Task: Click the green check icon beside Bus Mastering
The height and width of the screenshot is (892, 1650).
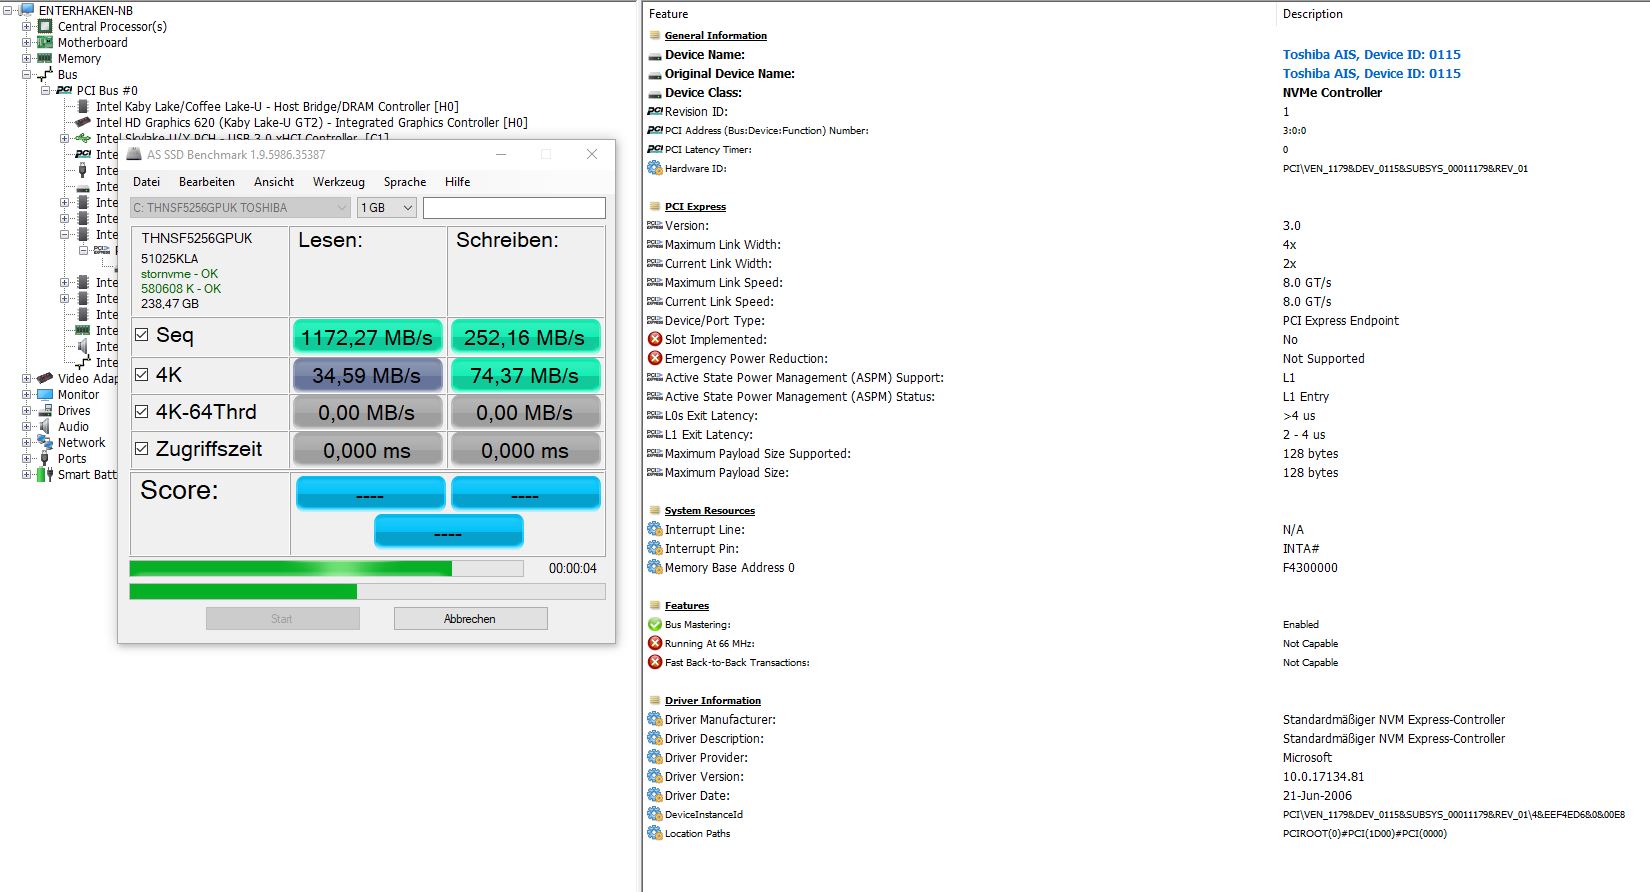Action: [x=655, y=624]
